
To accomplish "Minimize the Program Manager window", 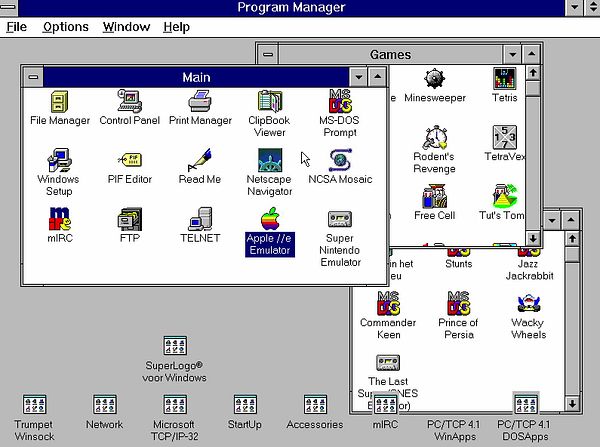I will pos(574,7).
